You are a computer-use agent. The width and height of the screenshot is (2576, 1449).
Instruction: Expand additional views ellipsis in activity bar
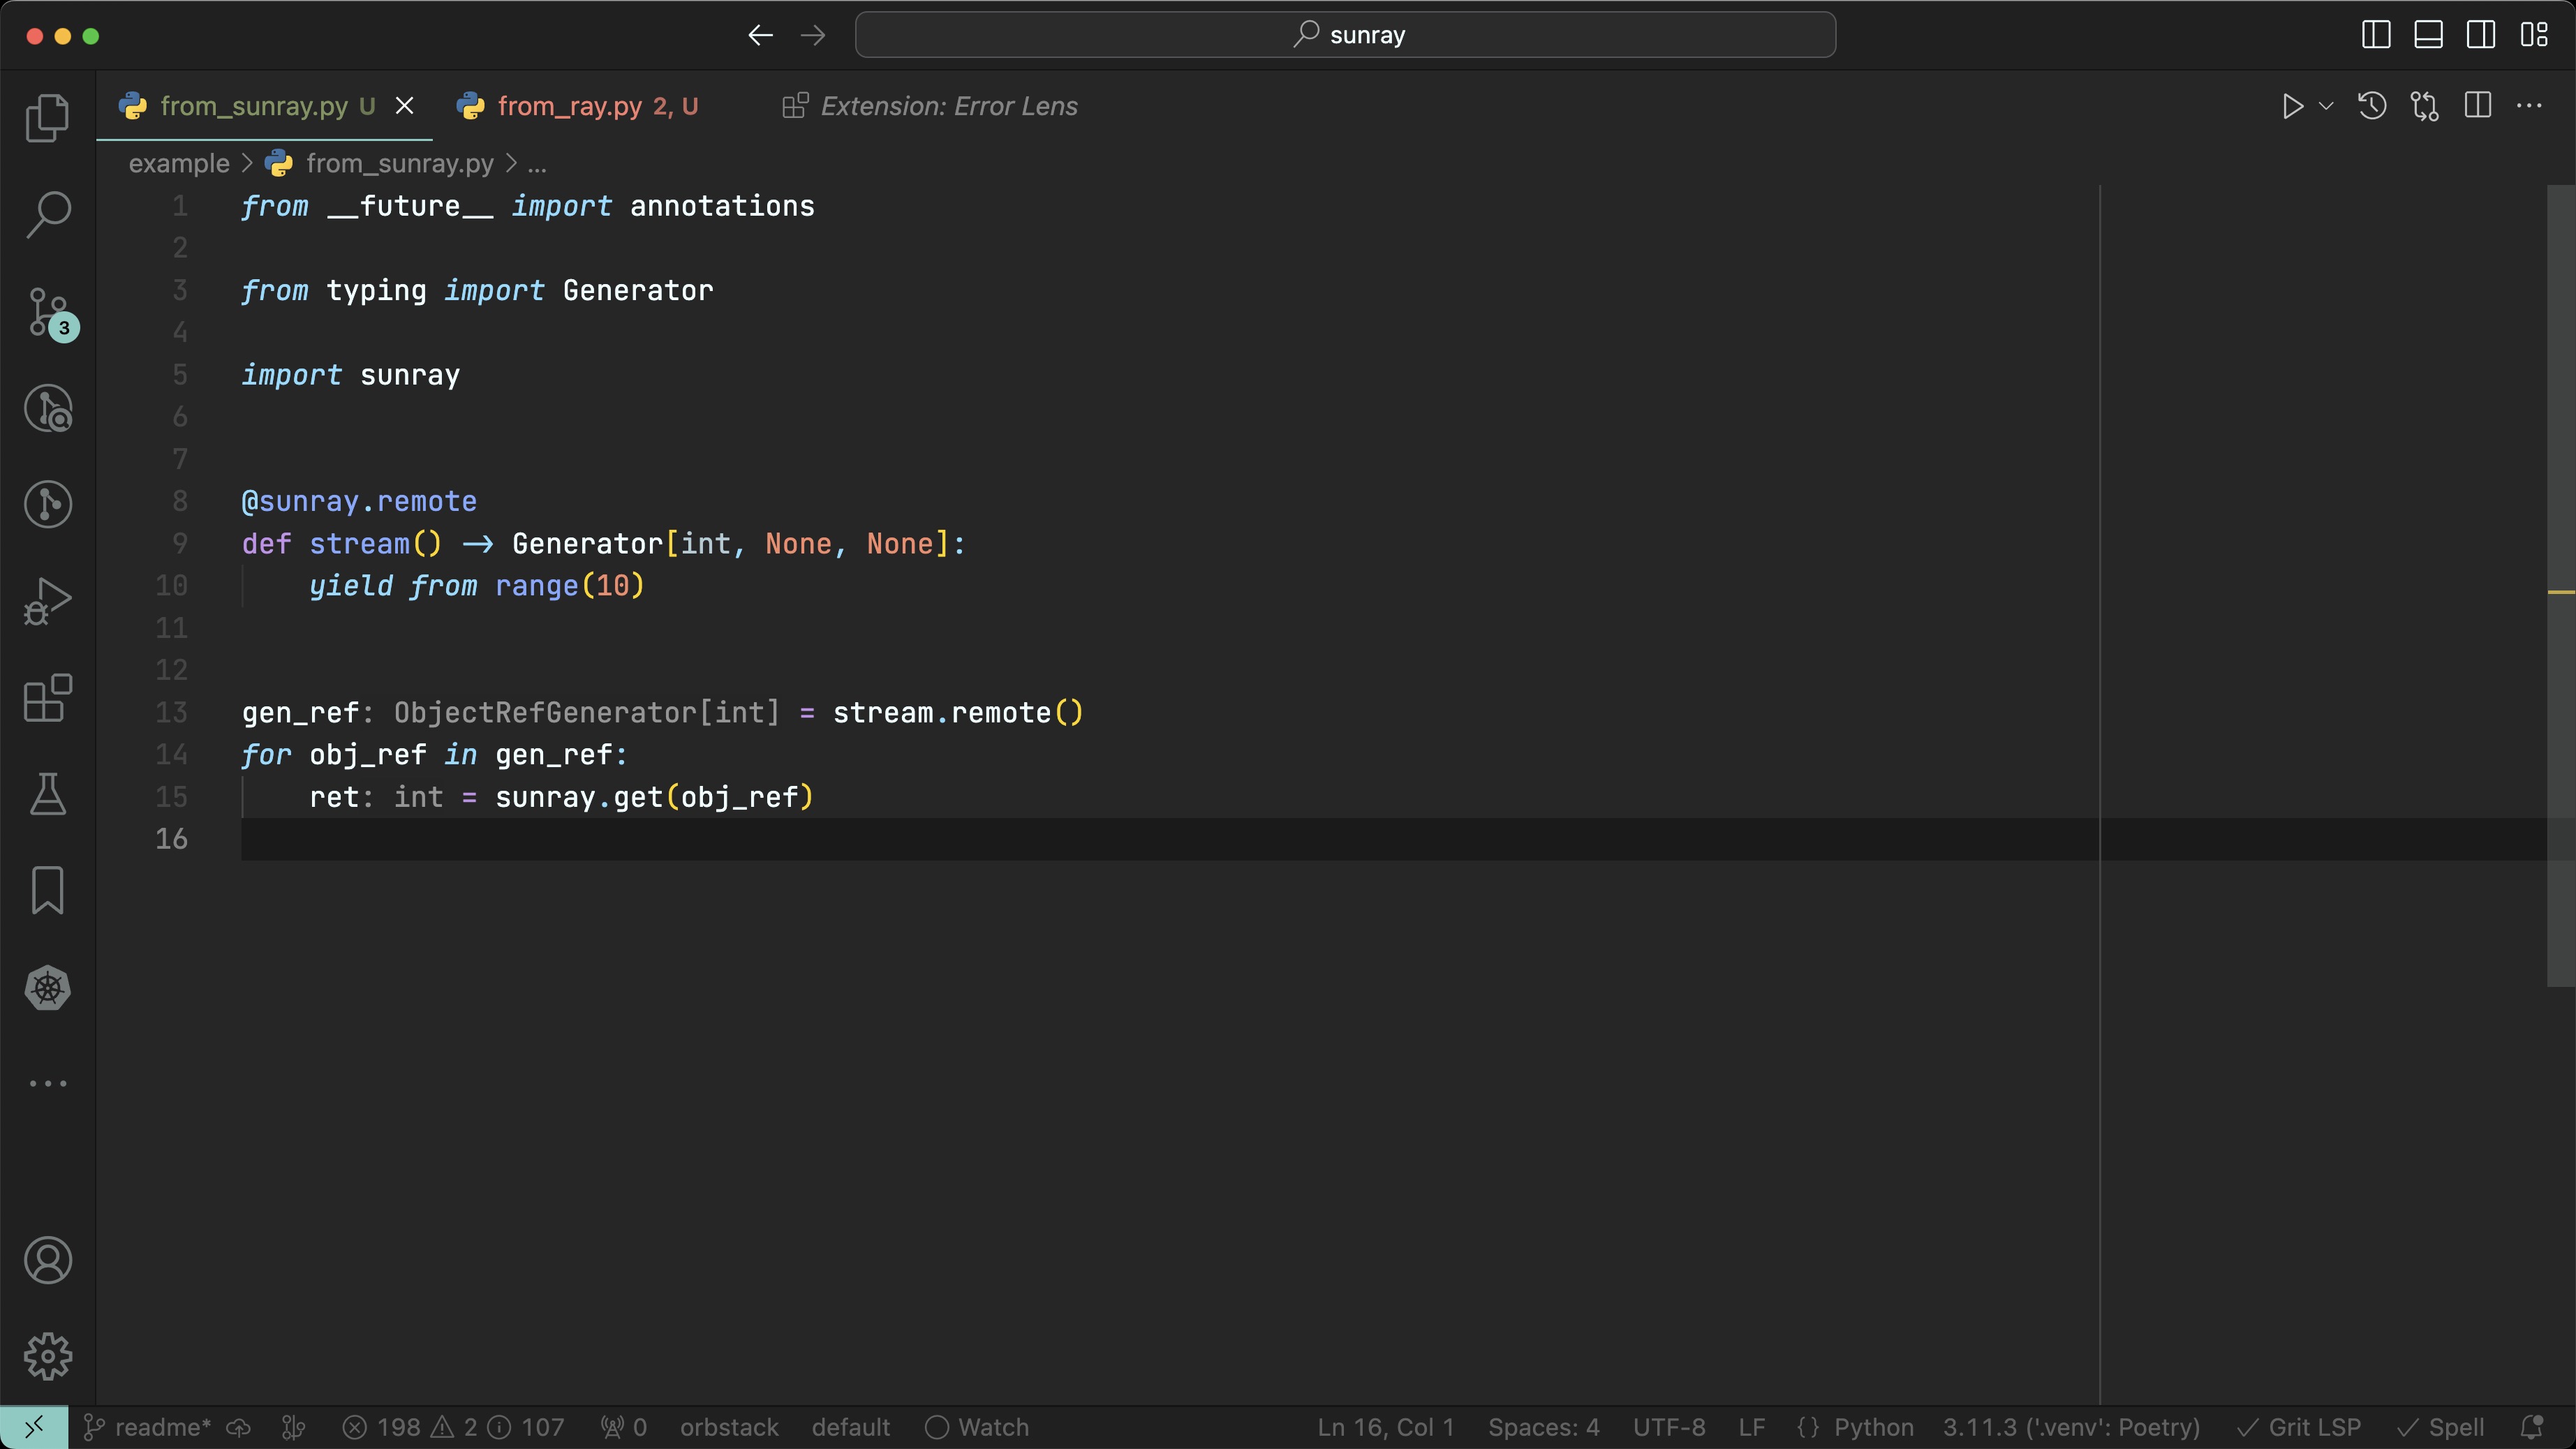(47, 1083)
